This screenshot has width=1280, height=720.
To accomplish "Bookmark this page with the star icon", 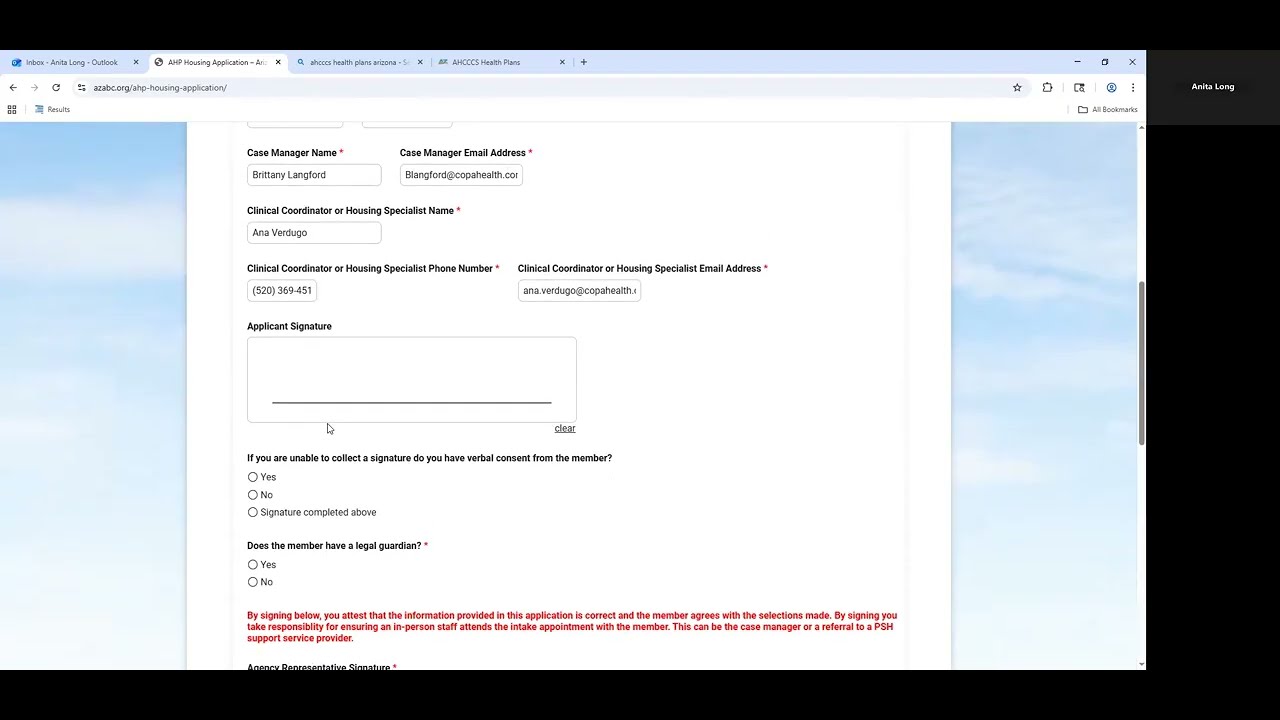I will tap(1017, 88).
